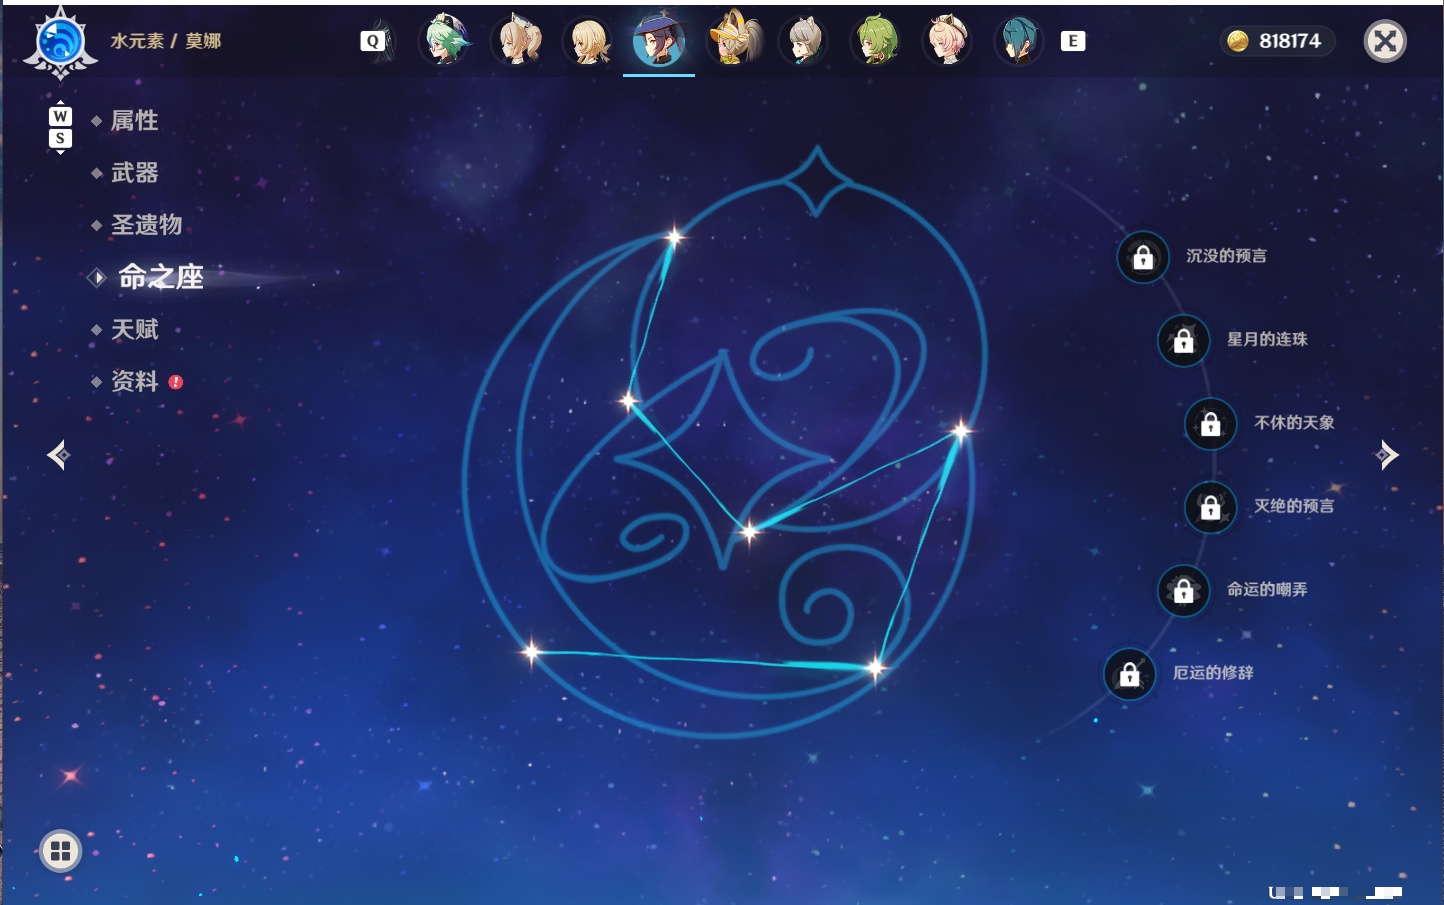The height and width of the screenshot is (905, 1444).
Task: Go to previous character with left arrow
Action: [58, 455]
